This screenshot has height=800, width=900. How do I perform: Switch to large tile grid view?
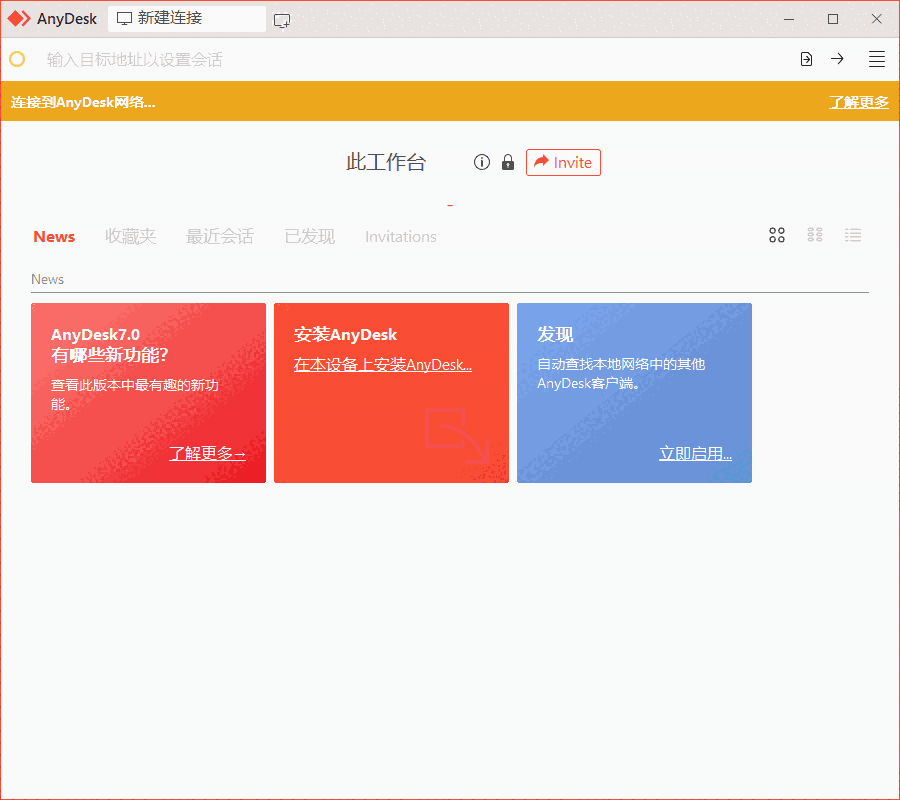point(777,235)
